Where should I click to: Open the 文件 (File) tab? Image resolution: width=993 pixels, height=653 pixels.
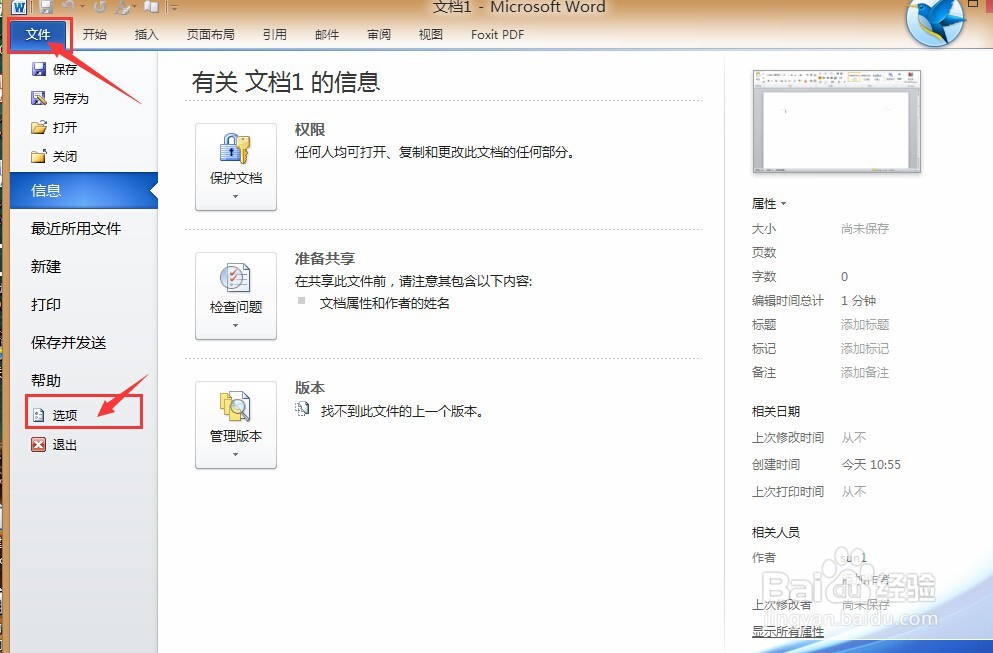click(x=38, y=34)
